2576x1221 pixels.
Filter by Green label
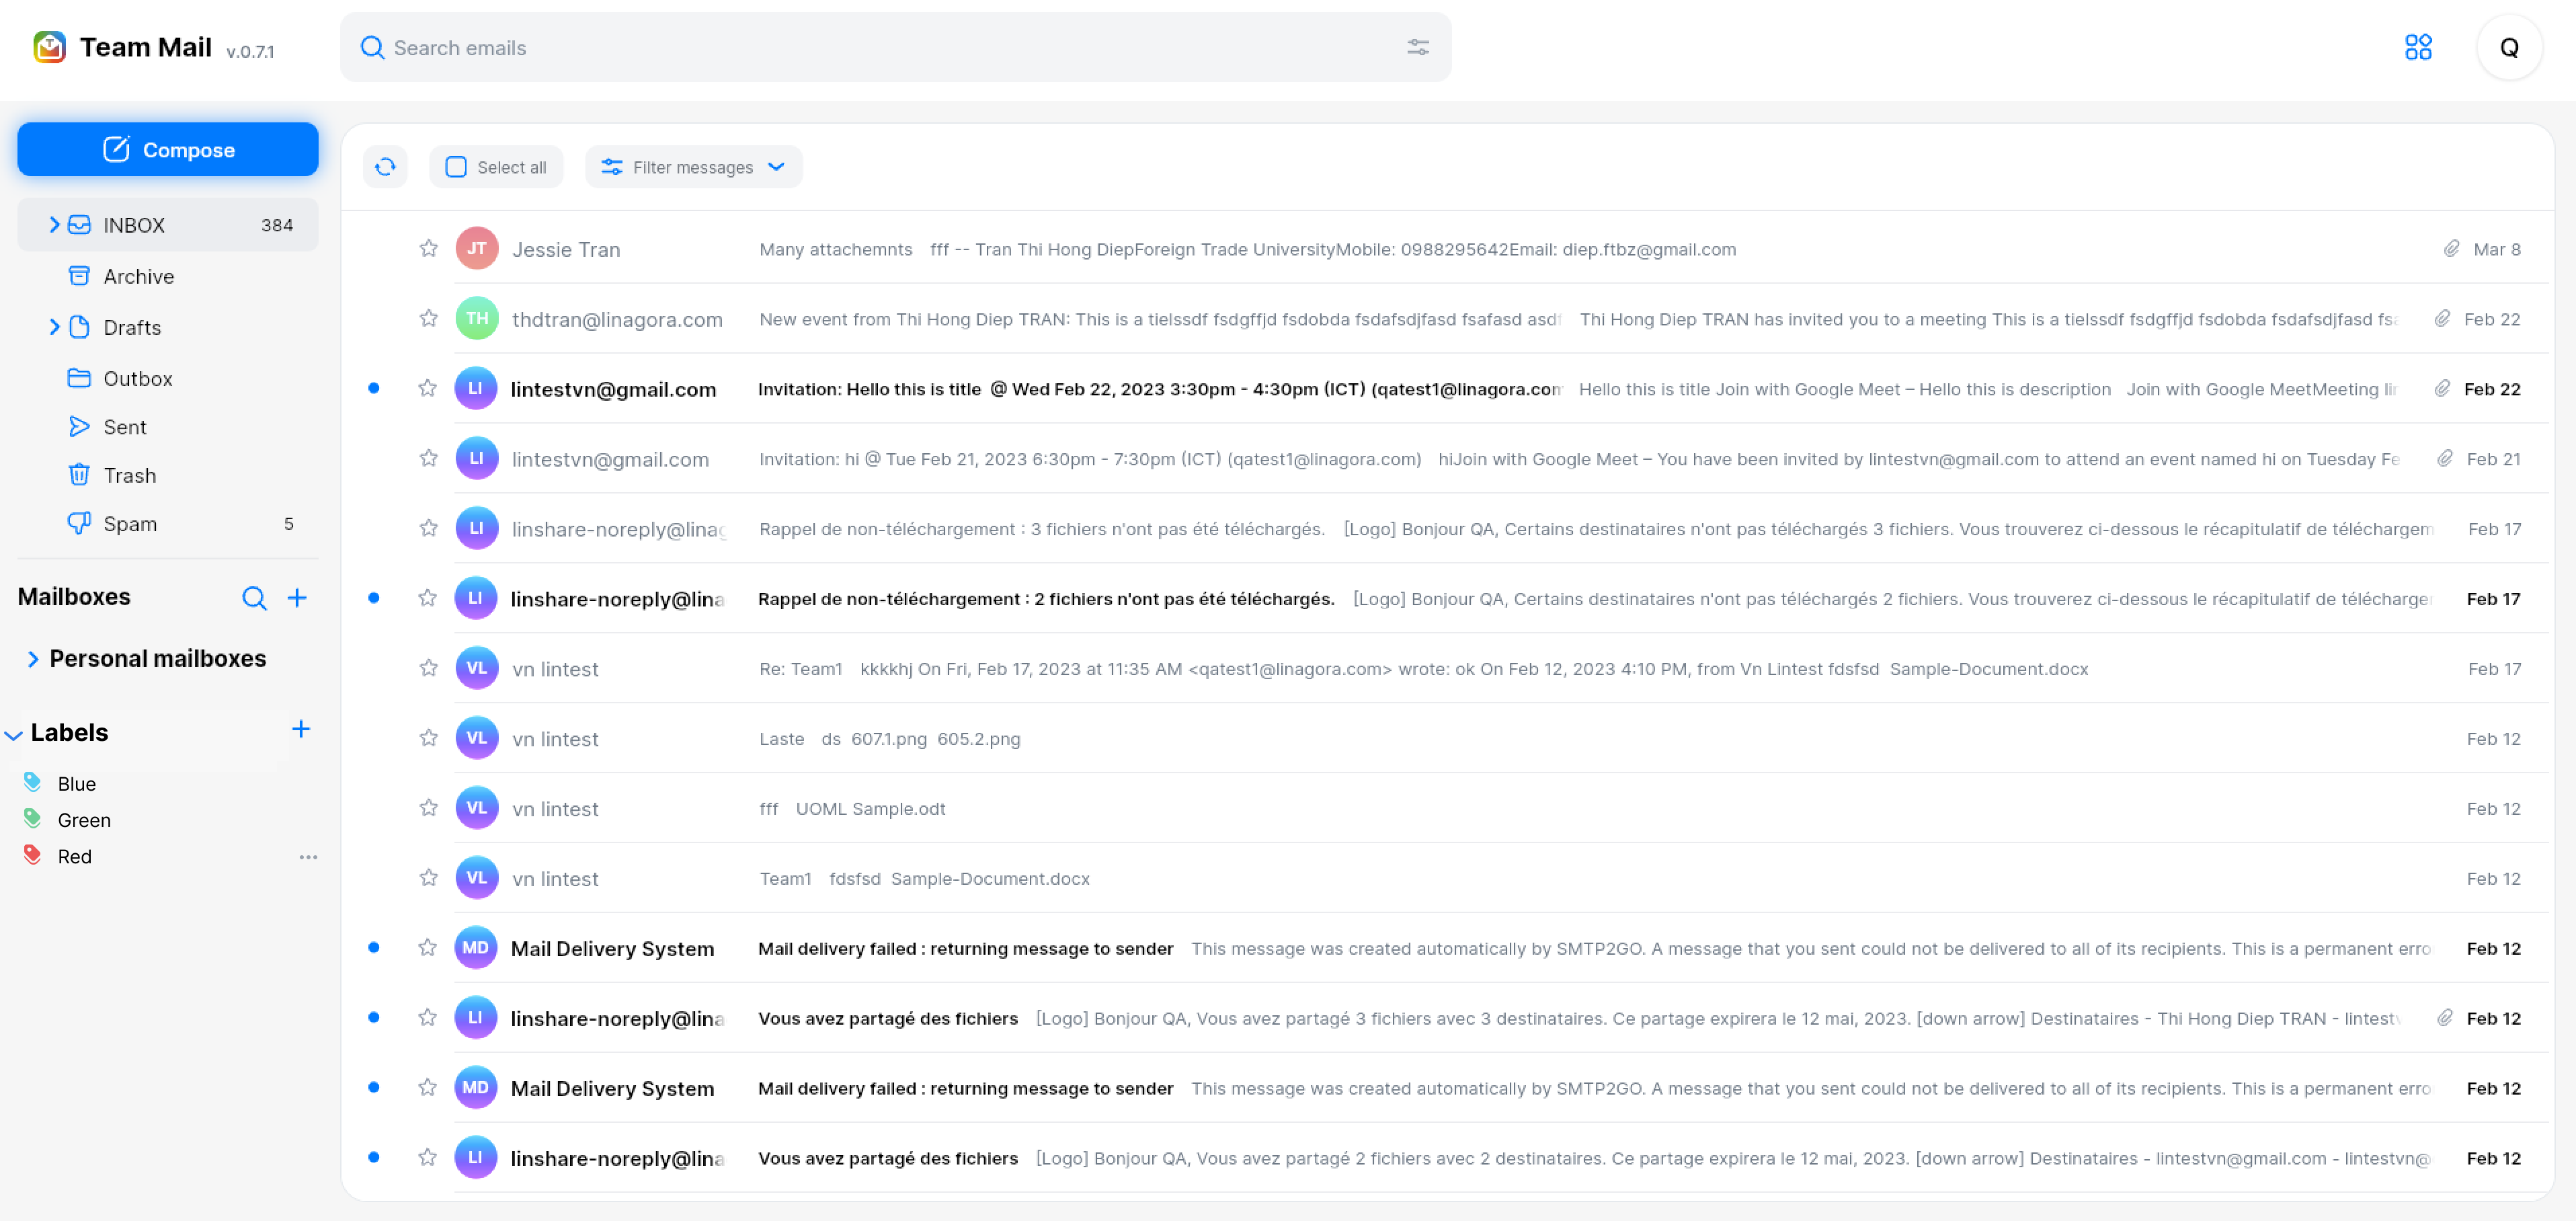coord(84,820)
